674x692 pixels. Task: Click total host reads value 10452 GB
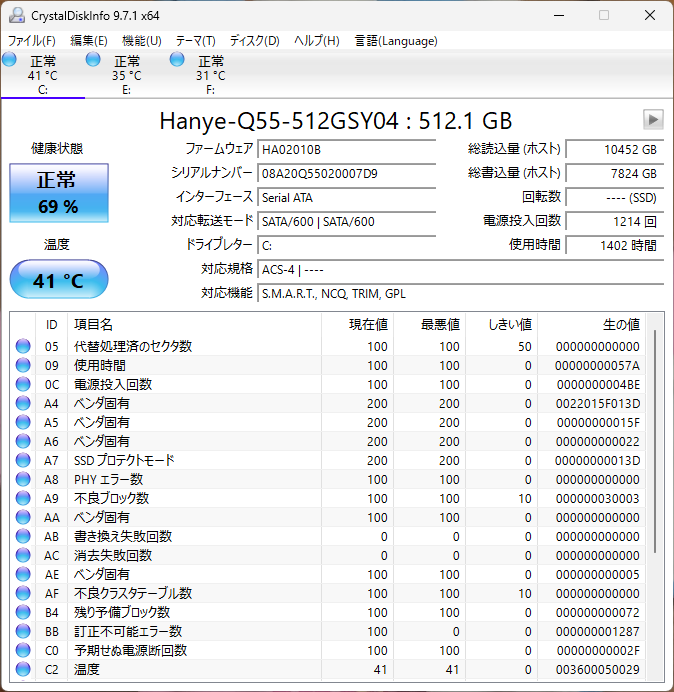[614, 149]
